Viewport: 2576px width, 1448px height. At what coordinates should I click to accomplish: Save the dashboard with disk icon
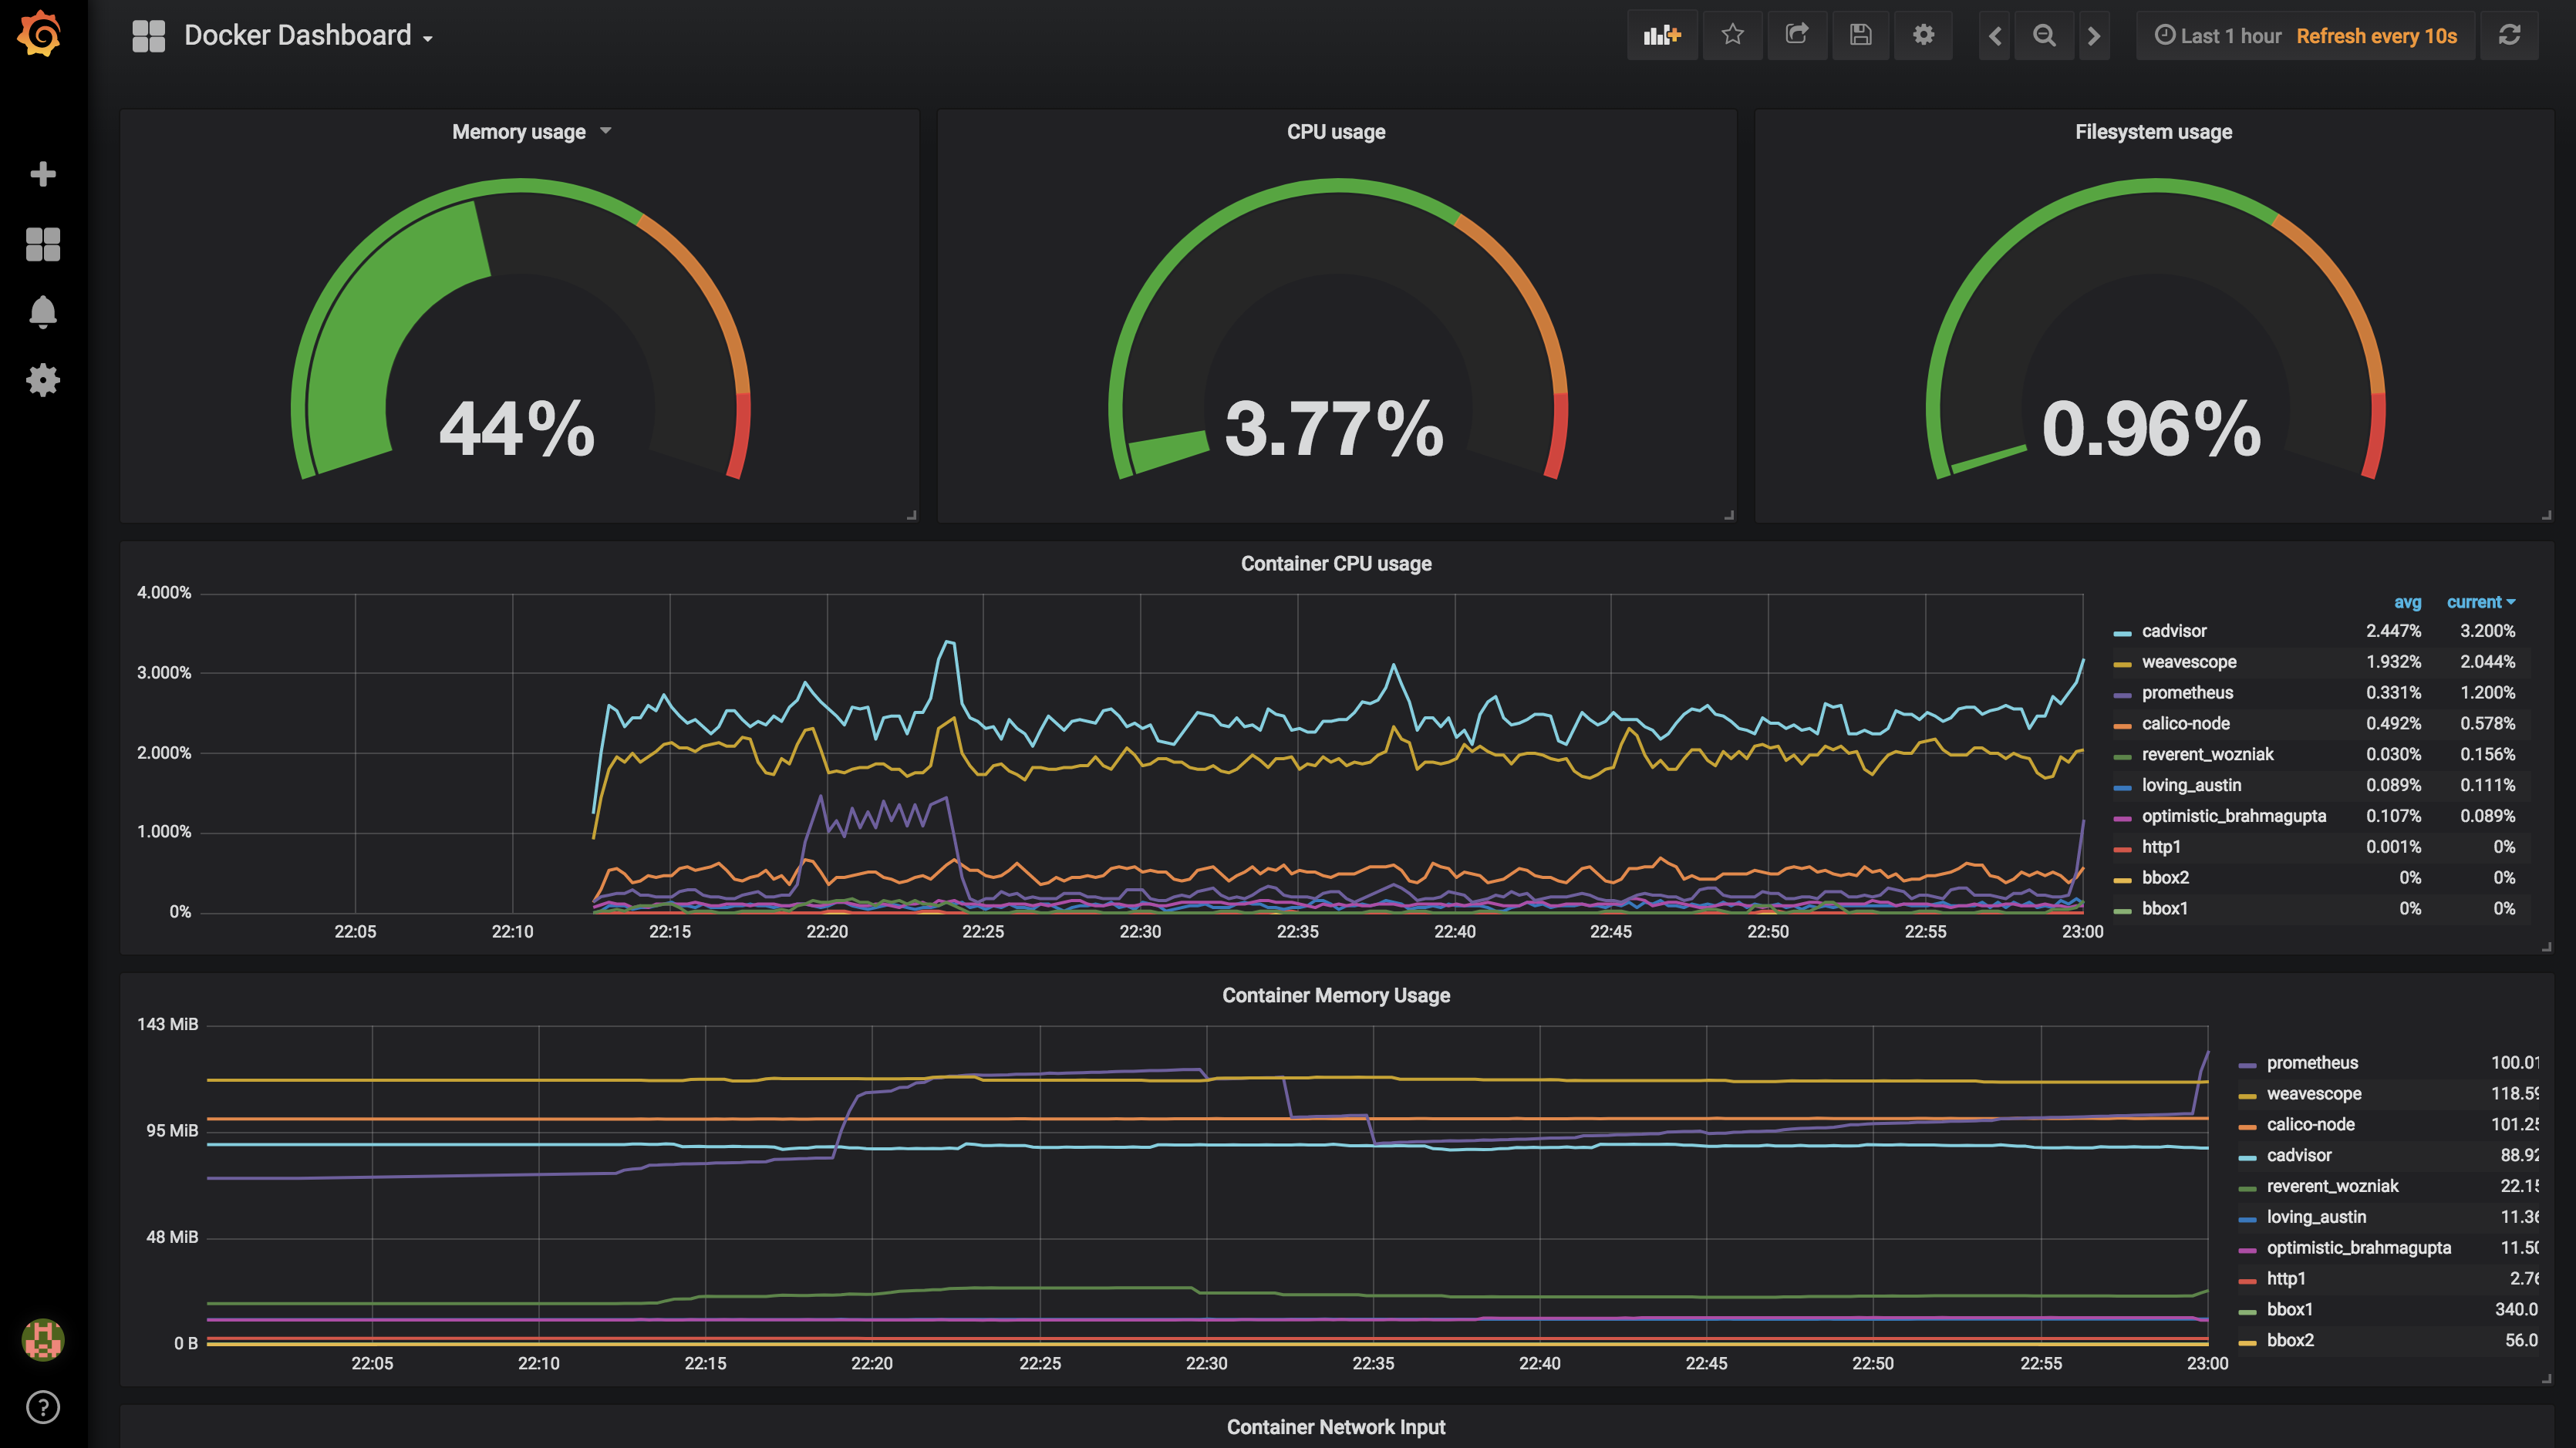[x=1860, y=36]
